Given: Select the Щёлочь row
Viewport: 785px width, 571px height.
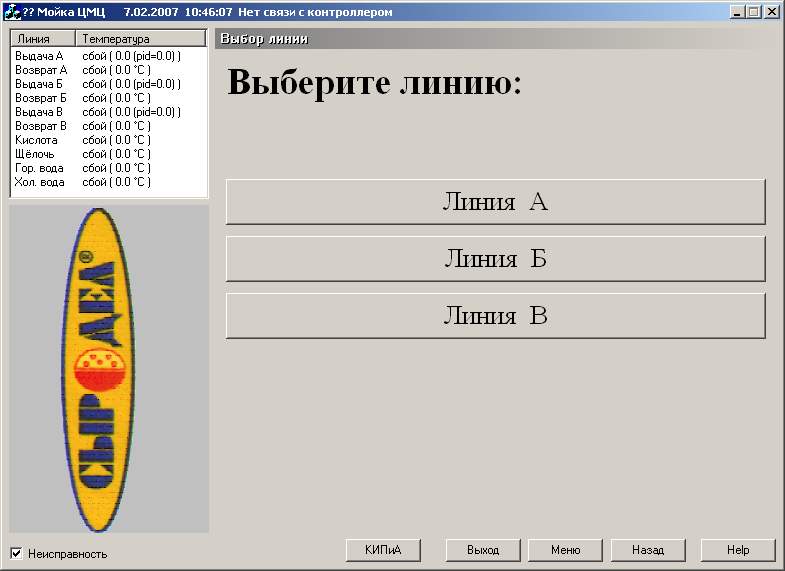Looking at the screenshot, I should (x=108, y=154).
